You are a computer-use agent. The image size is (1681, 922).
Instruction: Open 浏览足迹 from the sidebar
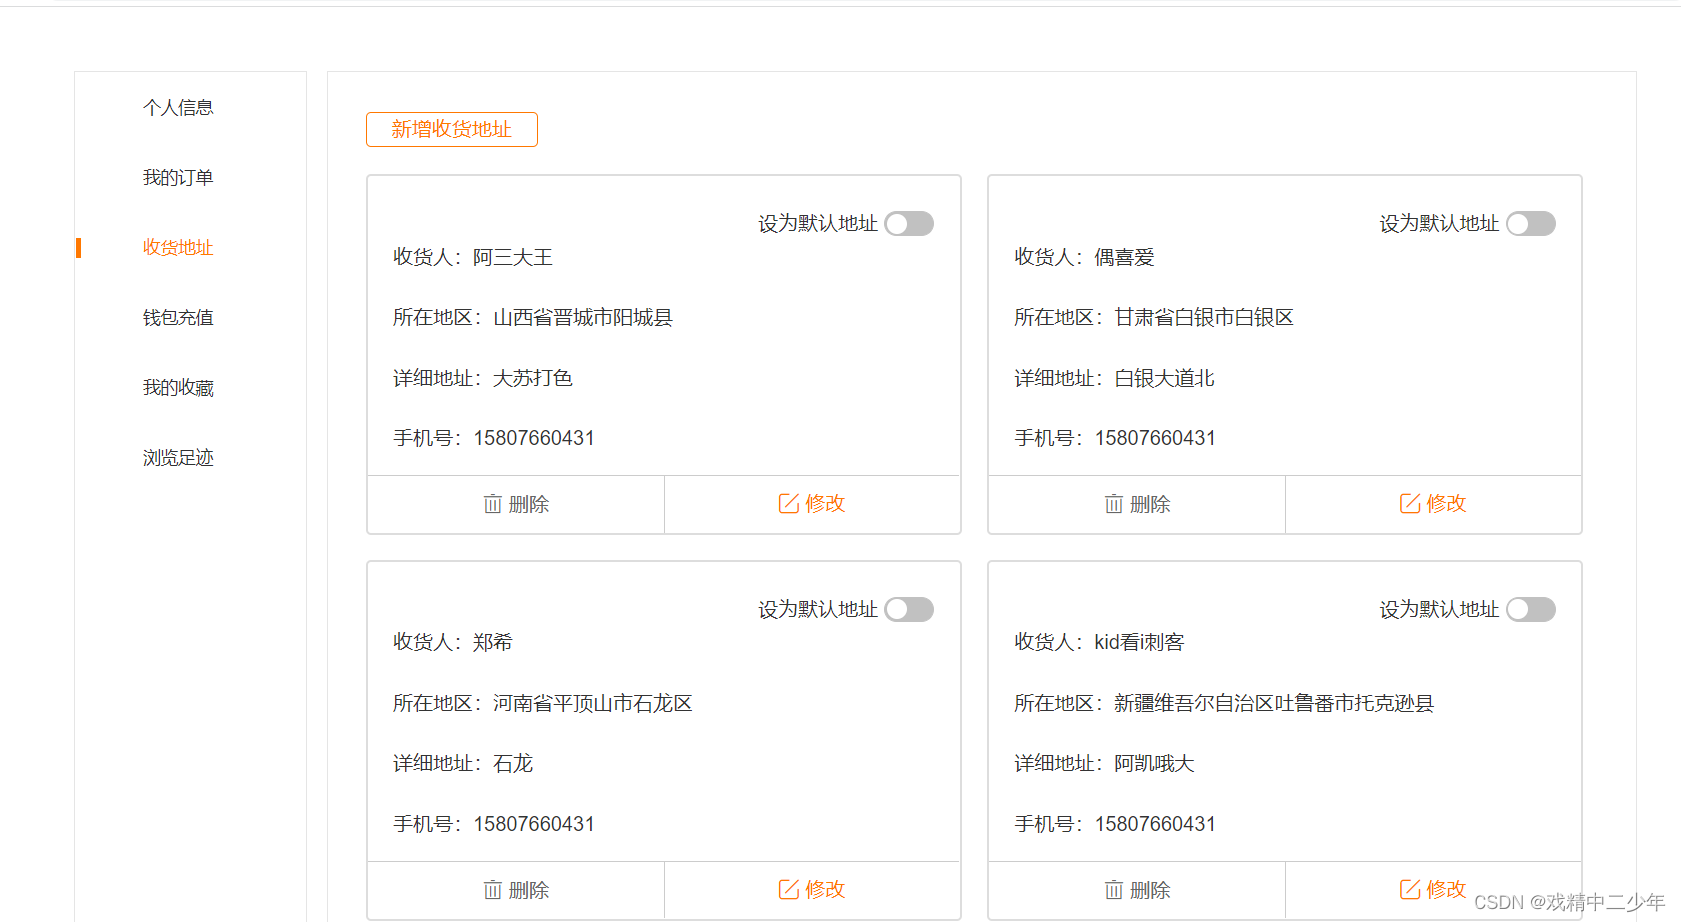click(x=177, y=457)
